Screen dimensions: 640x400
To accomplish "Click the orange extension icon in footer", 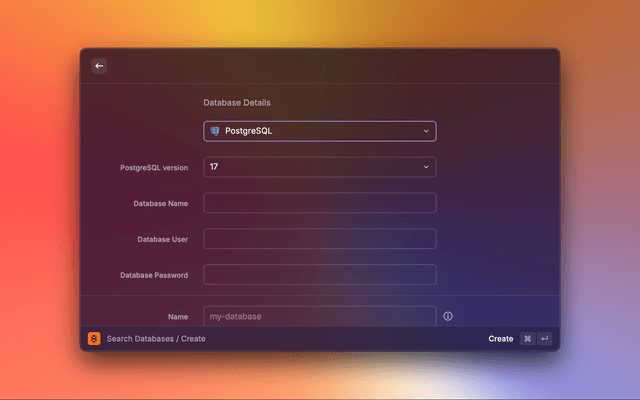I will point(94,339).
